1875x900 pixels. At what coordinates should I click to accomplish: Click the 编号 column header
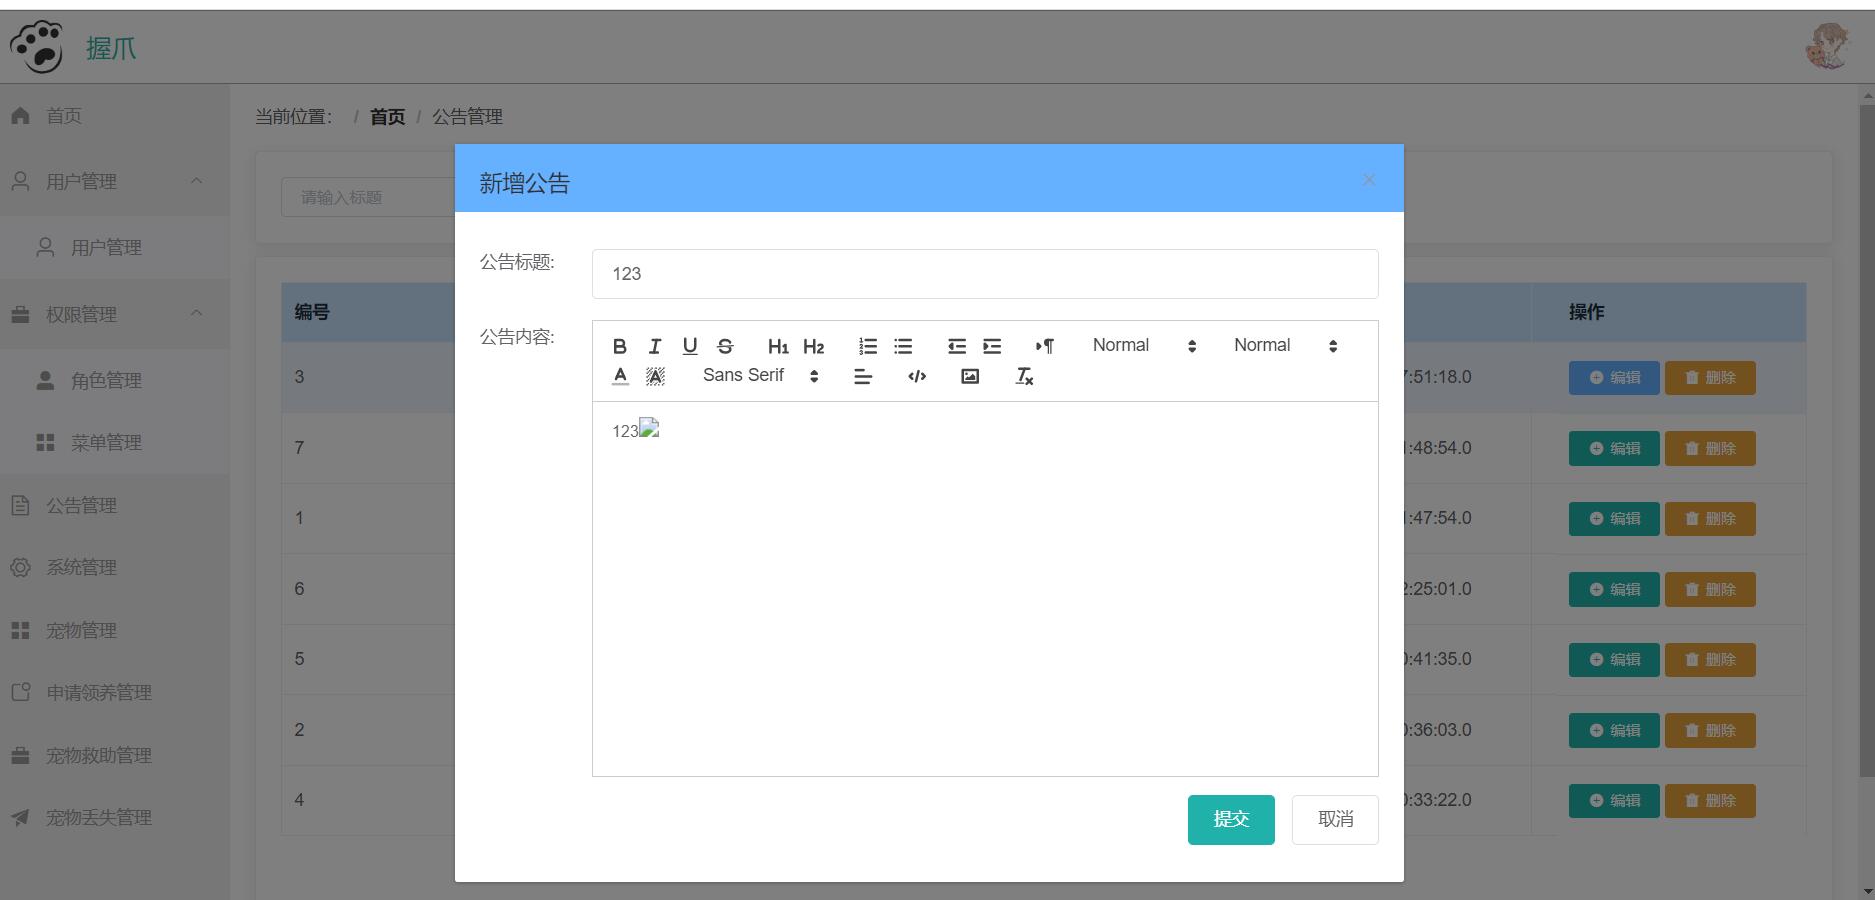click(312, 312)
